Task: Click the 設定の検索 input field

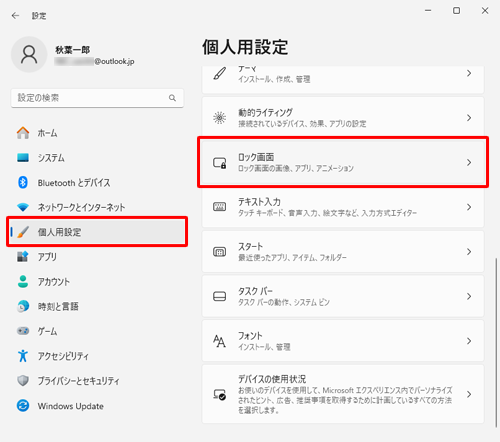Action: point(97,98)
